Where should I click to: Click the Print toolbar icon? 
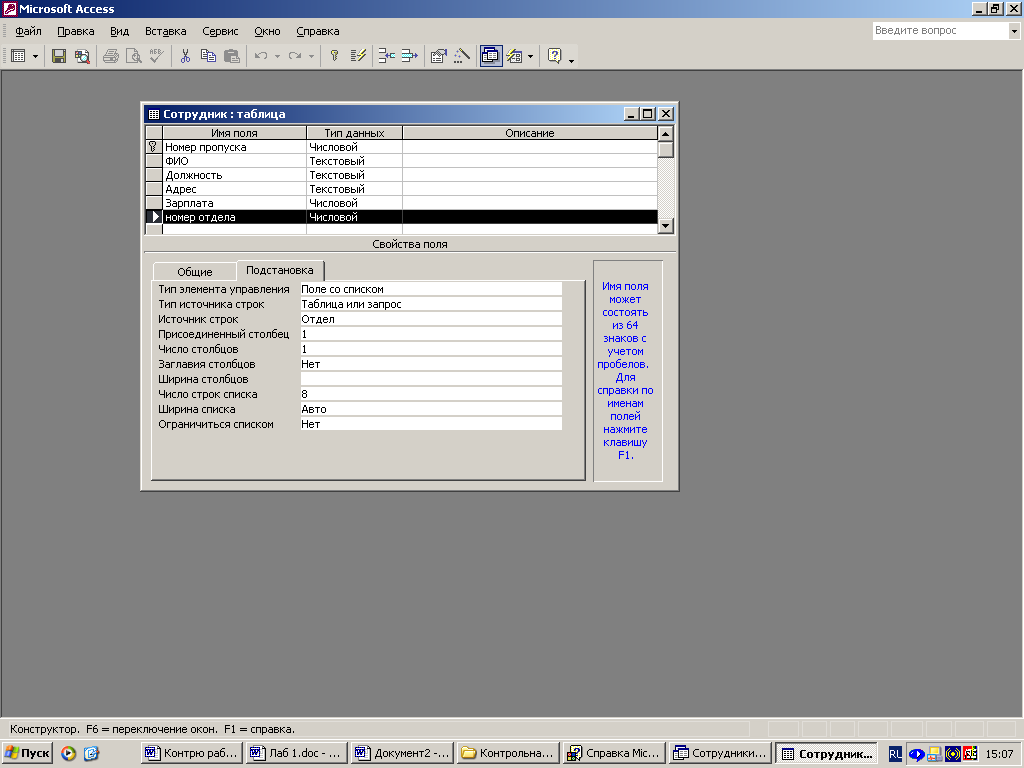(110, 56)
